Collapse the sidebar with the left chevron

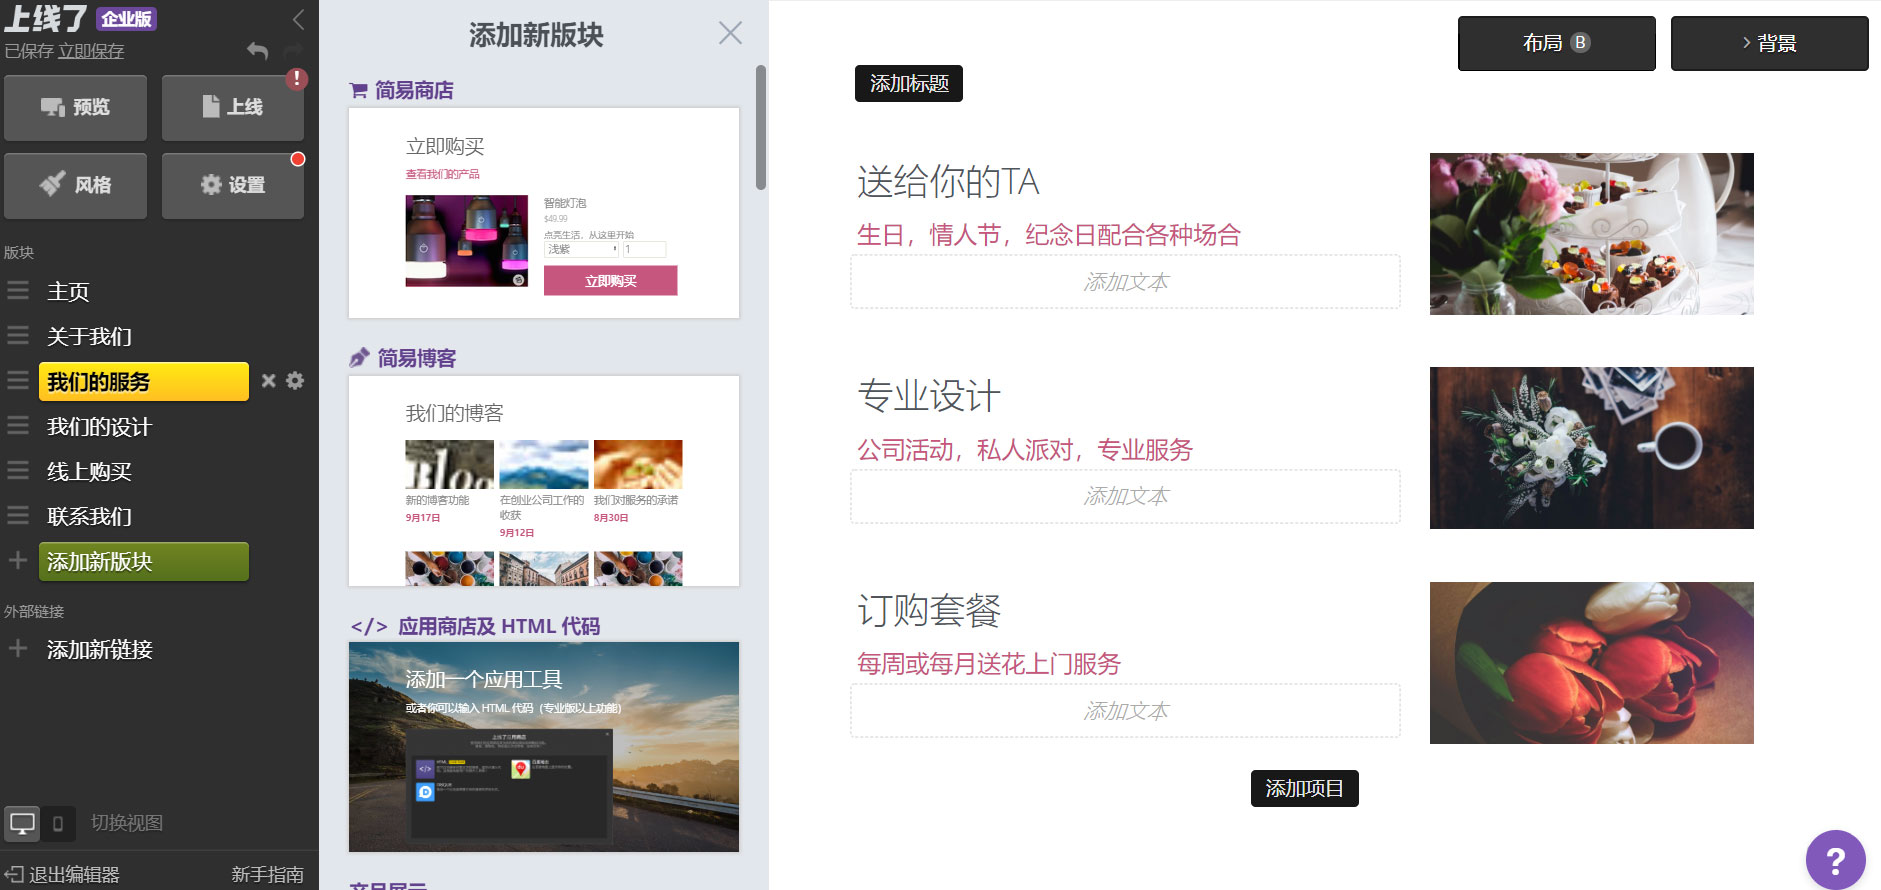coord(298,19)
